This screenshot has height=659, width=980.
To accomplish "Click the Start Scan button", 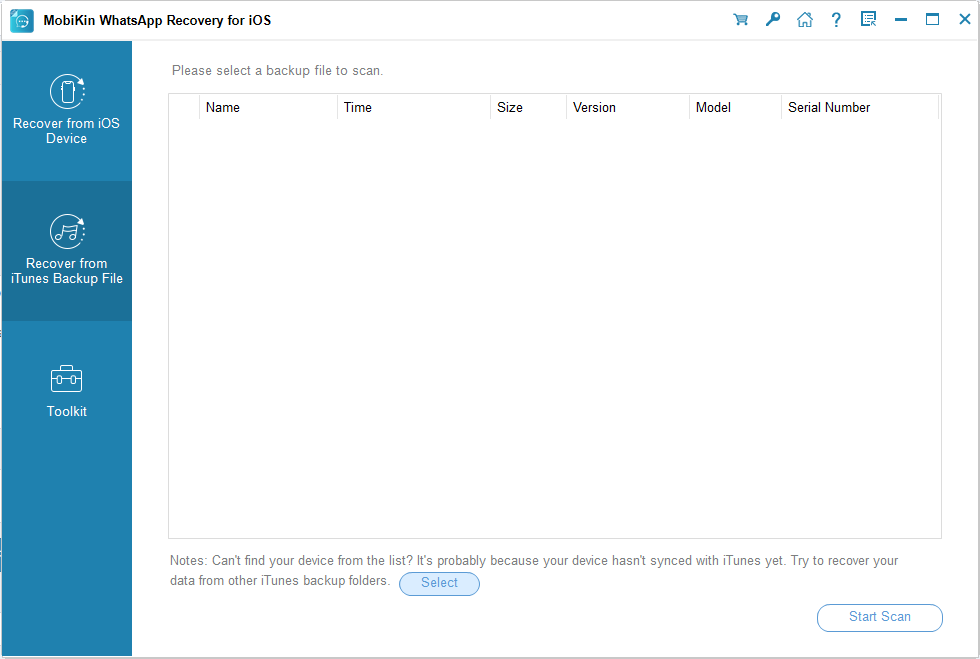I will (879, 617).
